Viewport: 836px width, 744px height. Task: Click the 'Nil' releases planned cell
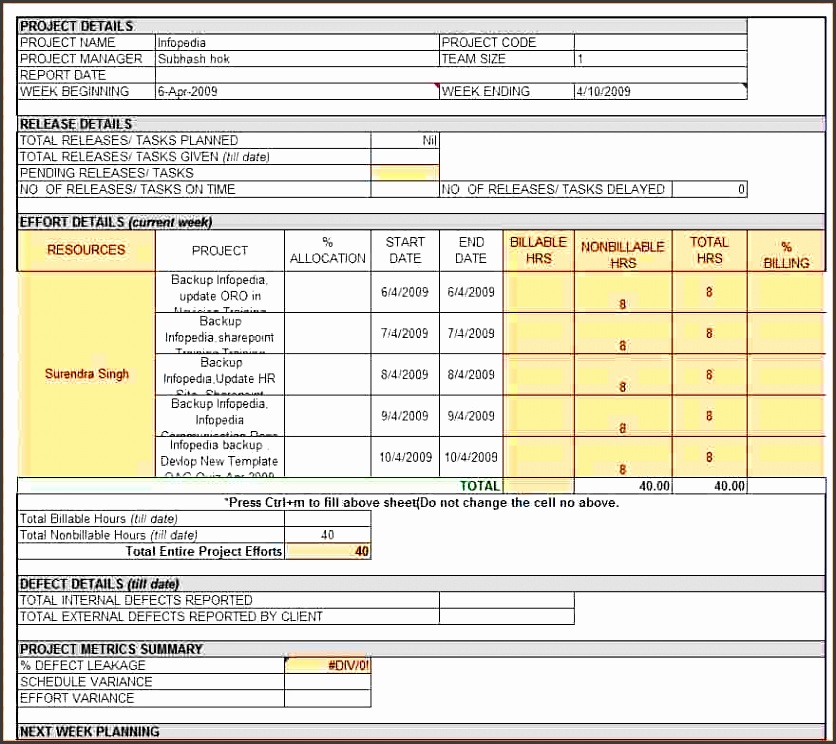coord(405,140)
